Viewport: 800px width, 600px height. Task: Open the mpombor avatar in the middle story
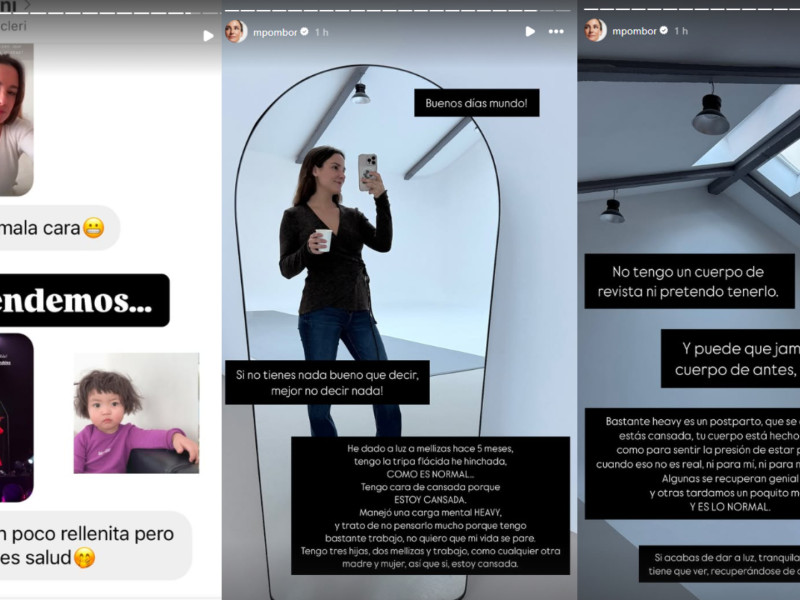click(x=236, y=31)
